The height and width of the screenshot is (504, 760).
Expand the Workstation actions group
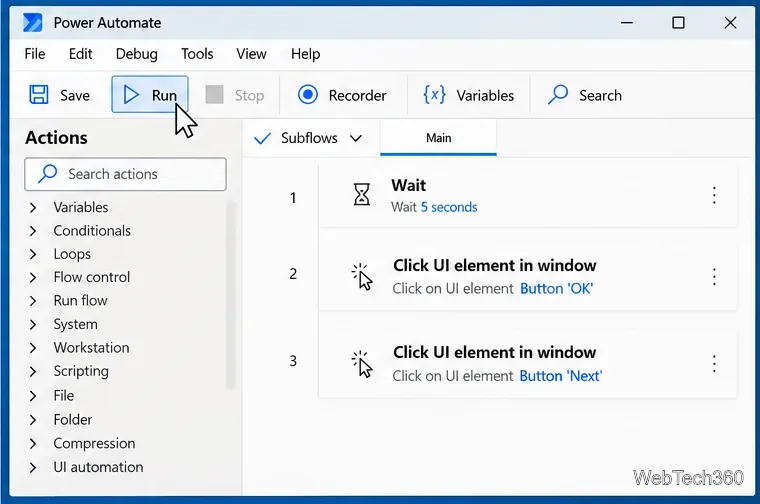pyautogui.click(x=33, y=348)
